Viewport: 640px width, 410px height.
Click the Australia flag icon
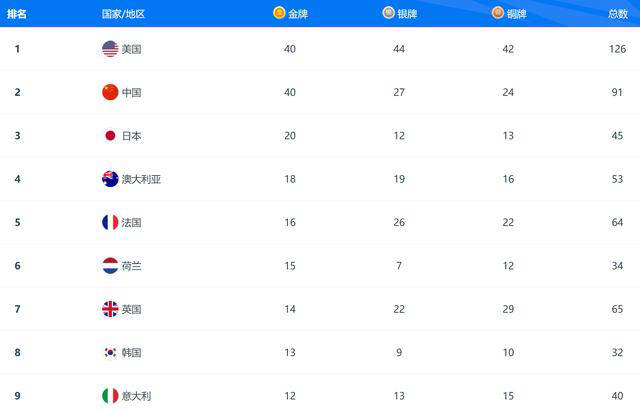click(x=110, y=179)
